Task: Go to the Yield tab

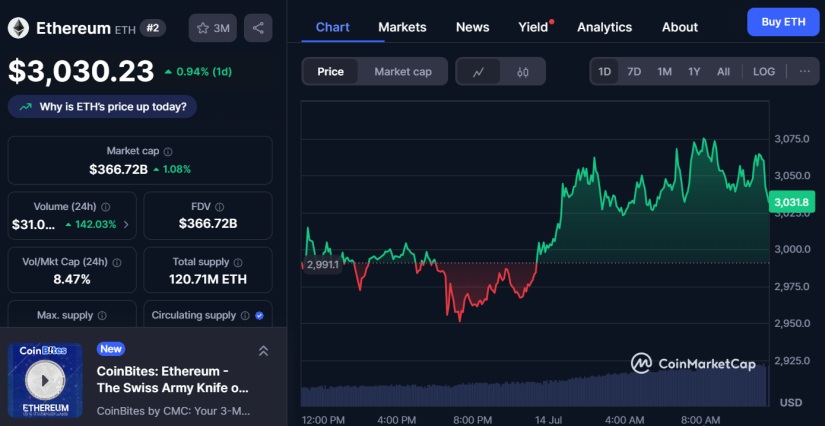Action: (x=534, y=27)
